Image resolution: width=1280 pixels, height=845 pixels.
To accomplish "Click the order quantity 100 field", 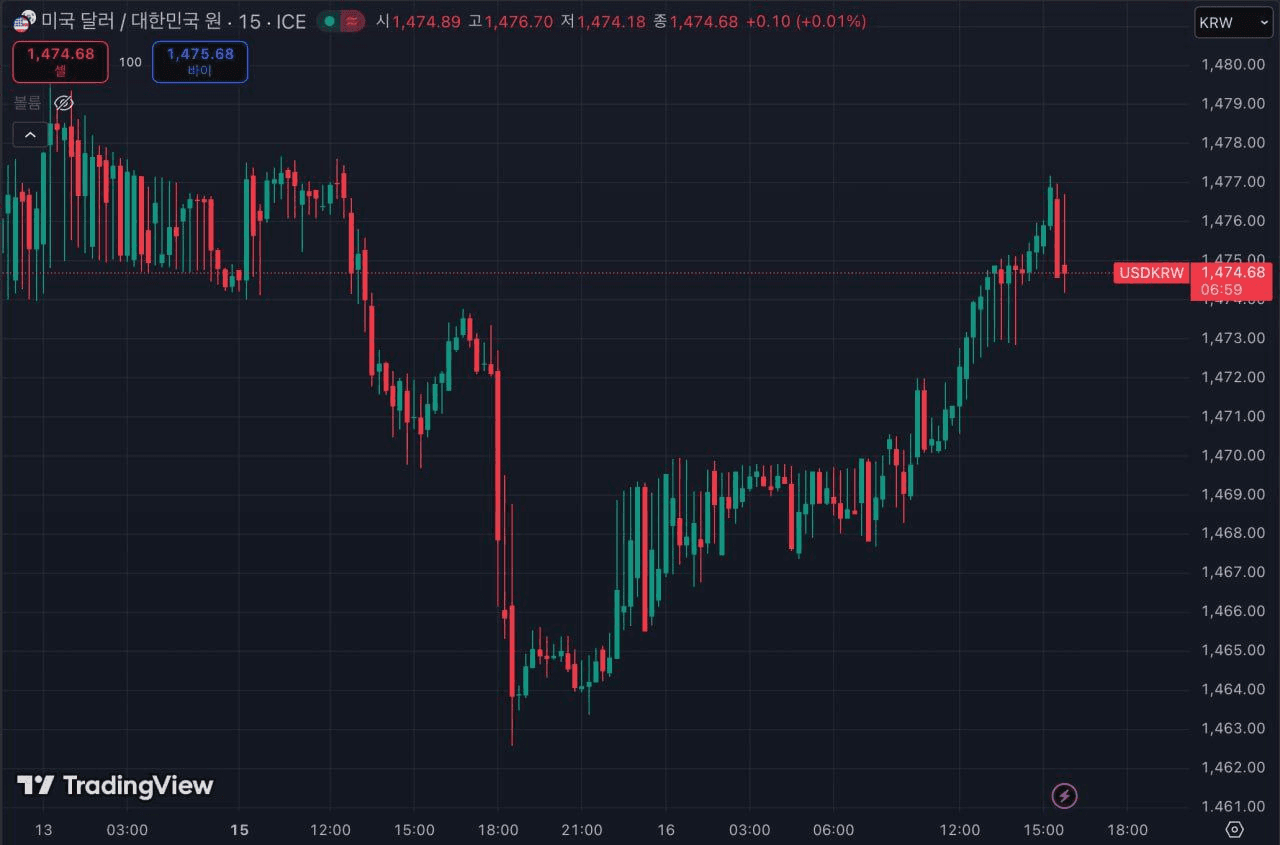I will coord(130,62).
